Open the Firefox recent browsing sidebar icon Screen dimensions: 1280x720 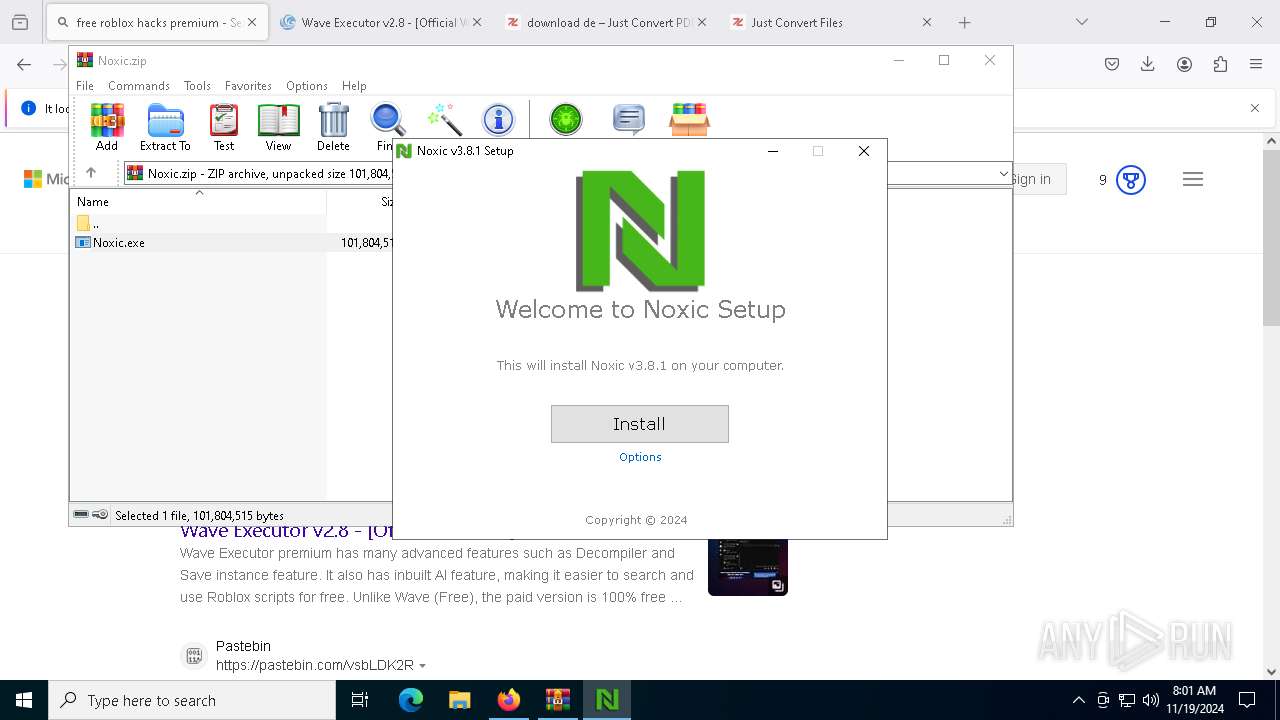coord(20,22)
